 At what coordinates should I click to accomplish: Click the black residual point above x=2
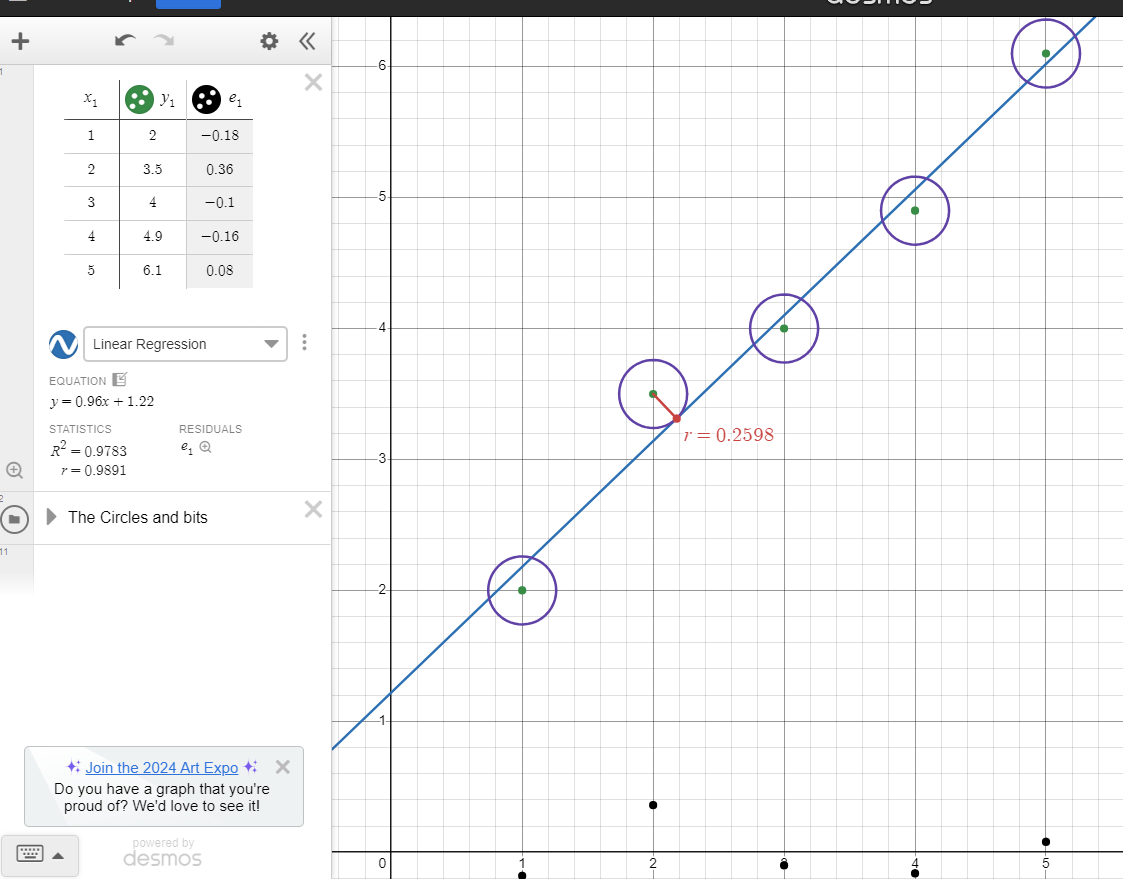point(653,805)
